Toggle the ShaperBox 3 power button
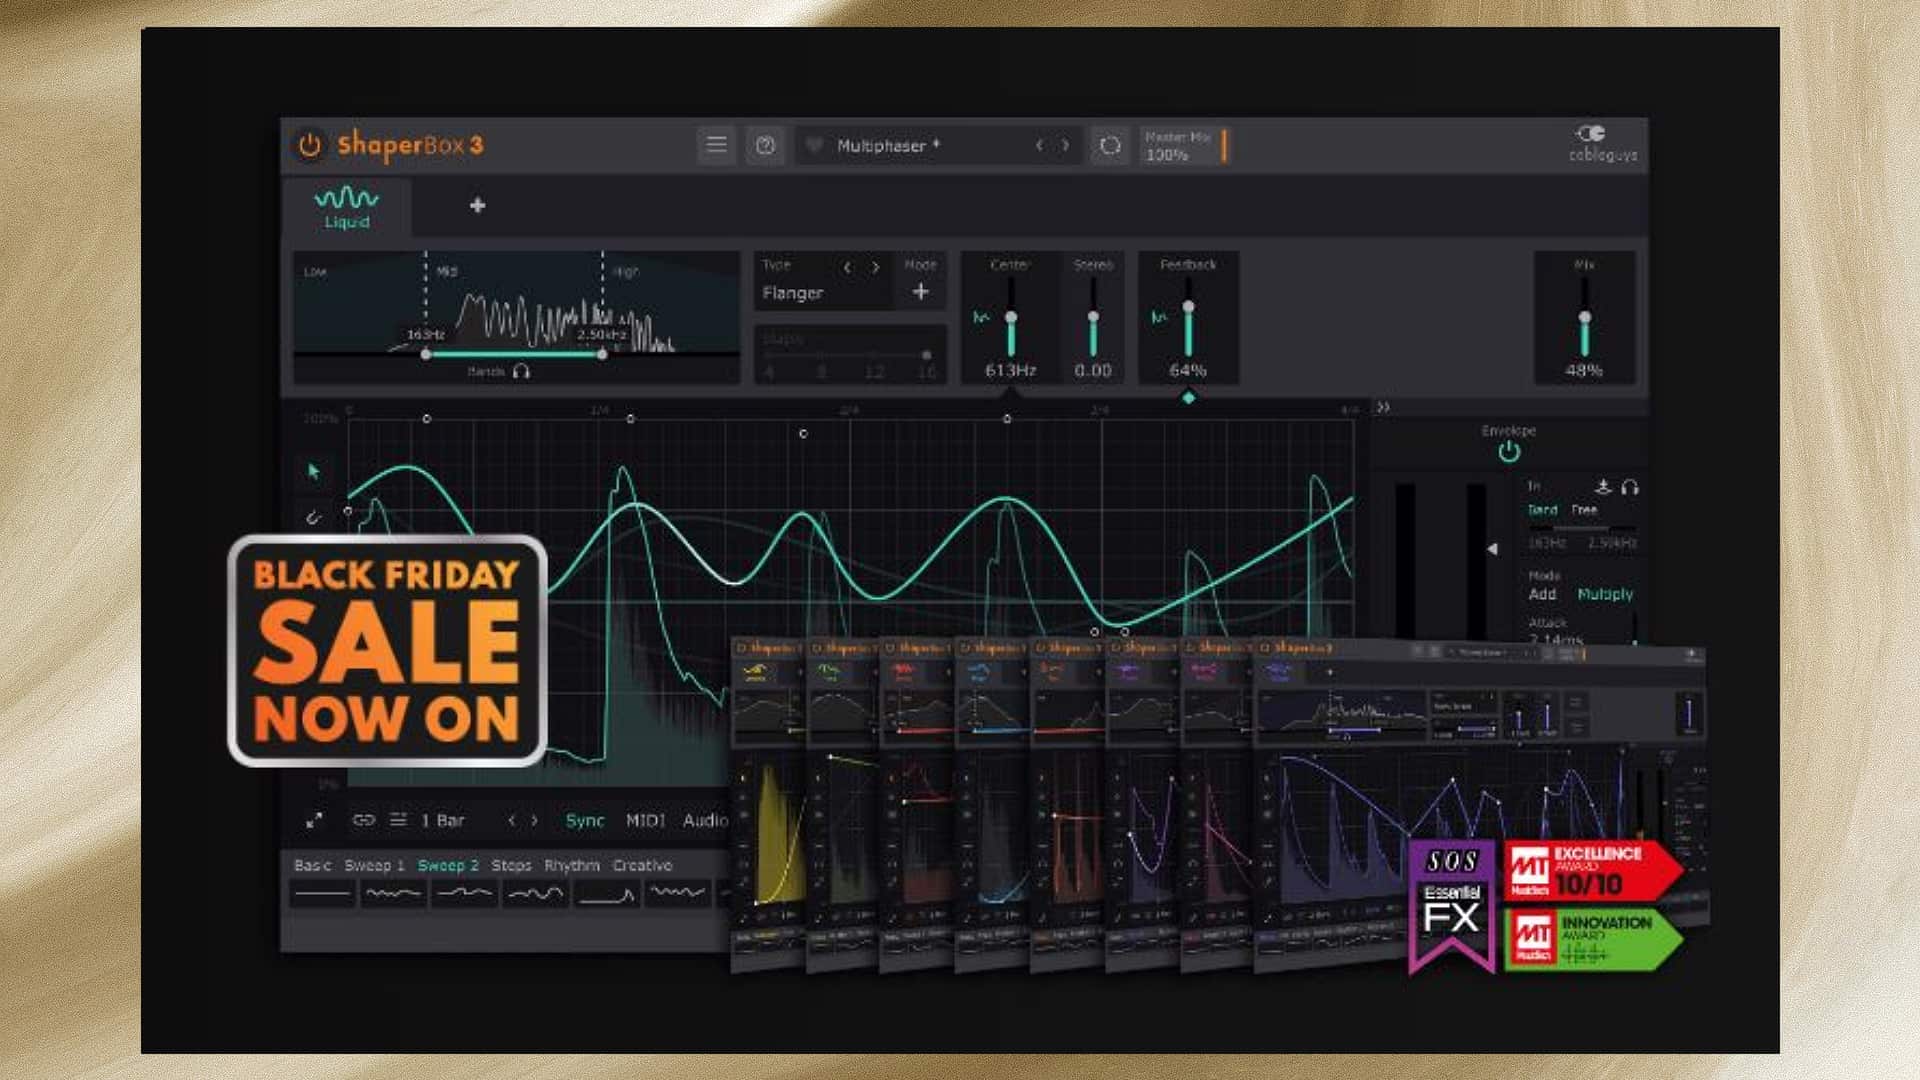Viewport: 1920px width, 1080px height. click(309, 145)
